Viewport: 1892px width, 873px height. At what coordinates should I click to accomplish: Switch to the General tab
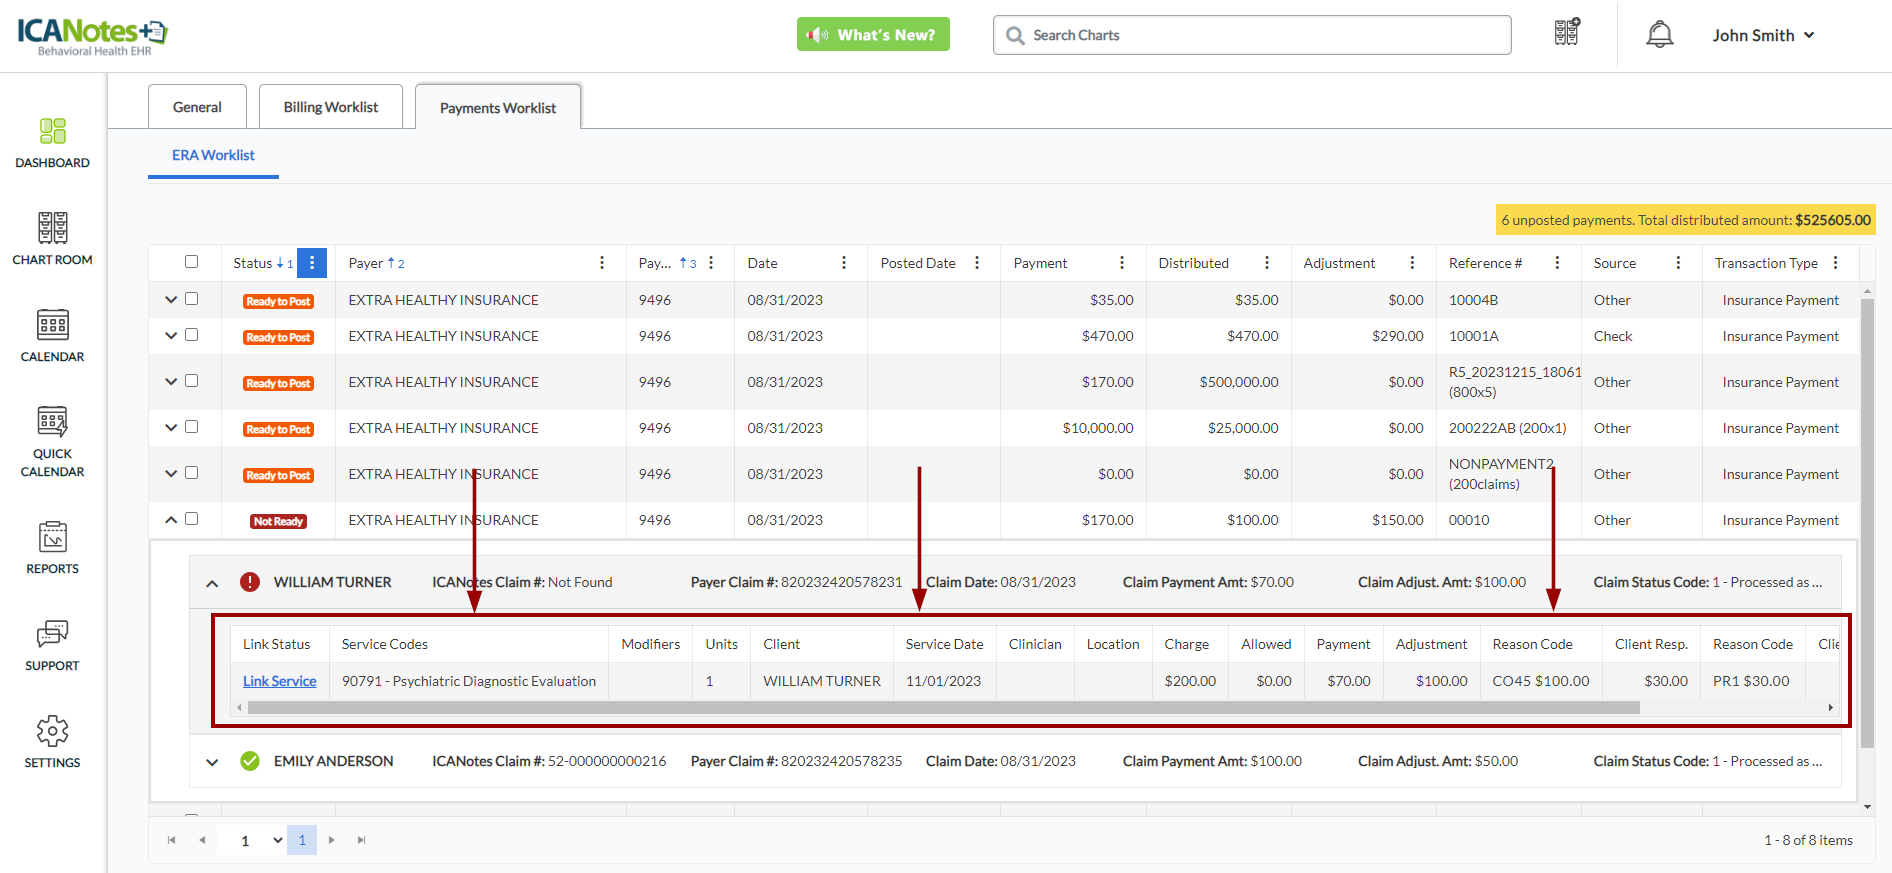197,107
